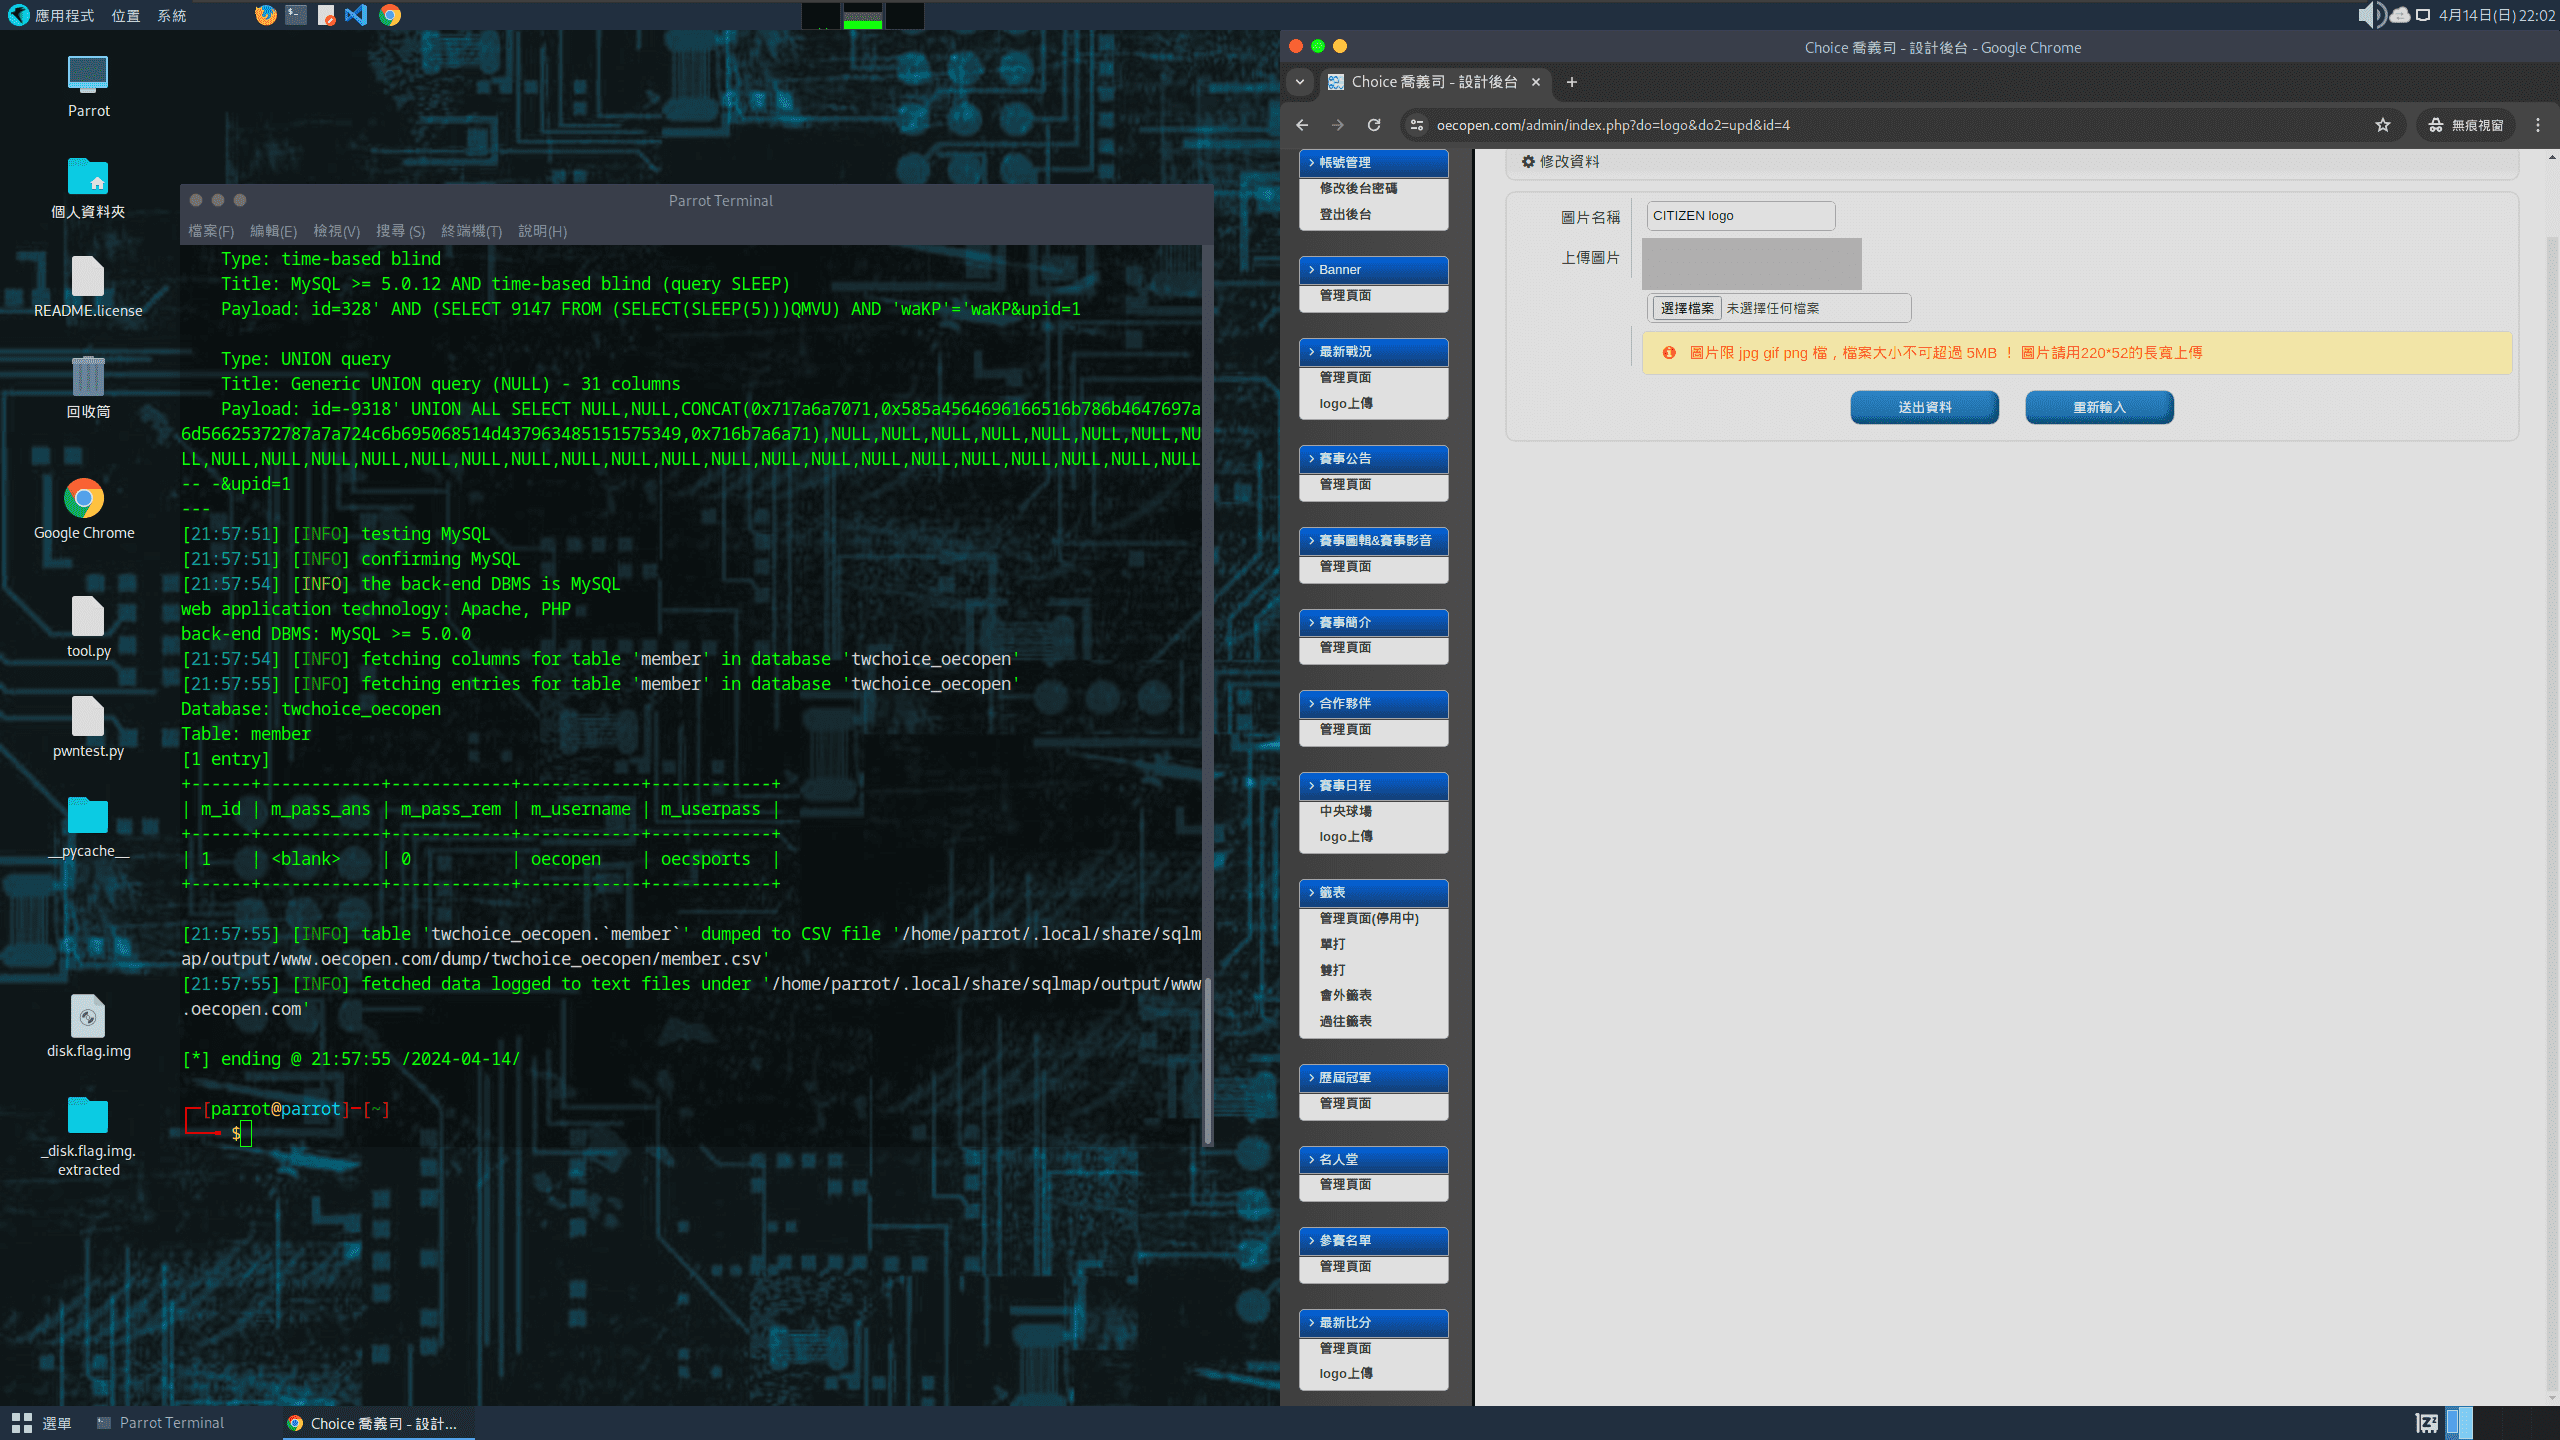Open _disk.flag.img.extracted folder
This screenshot has height=1440, width=2560.
coord(88,1136)
